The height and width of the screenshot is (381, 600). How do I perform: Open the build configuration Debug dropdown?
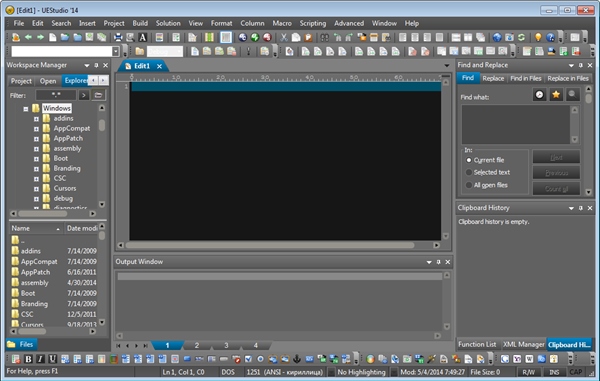[165, 51]
